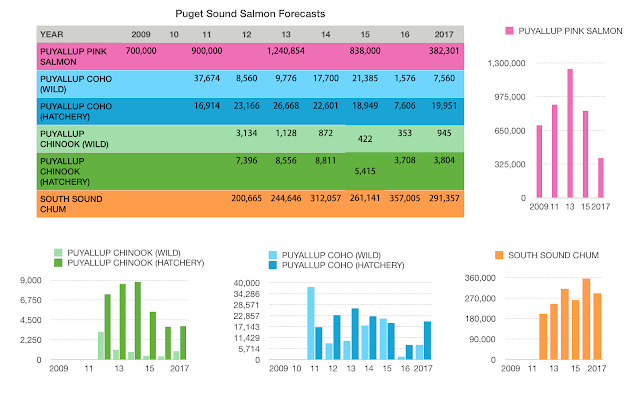The height and width of the screenshot is (393, 640).
Task: Click the 40,000 axis label on coho chart
Action: (x=247, y=283)
